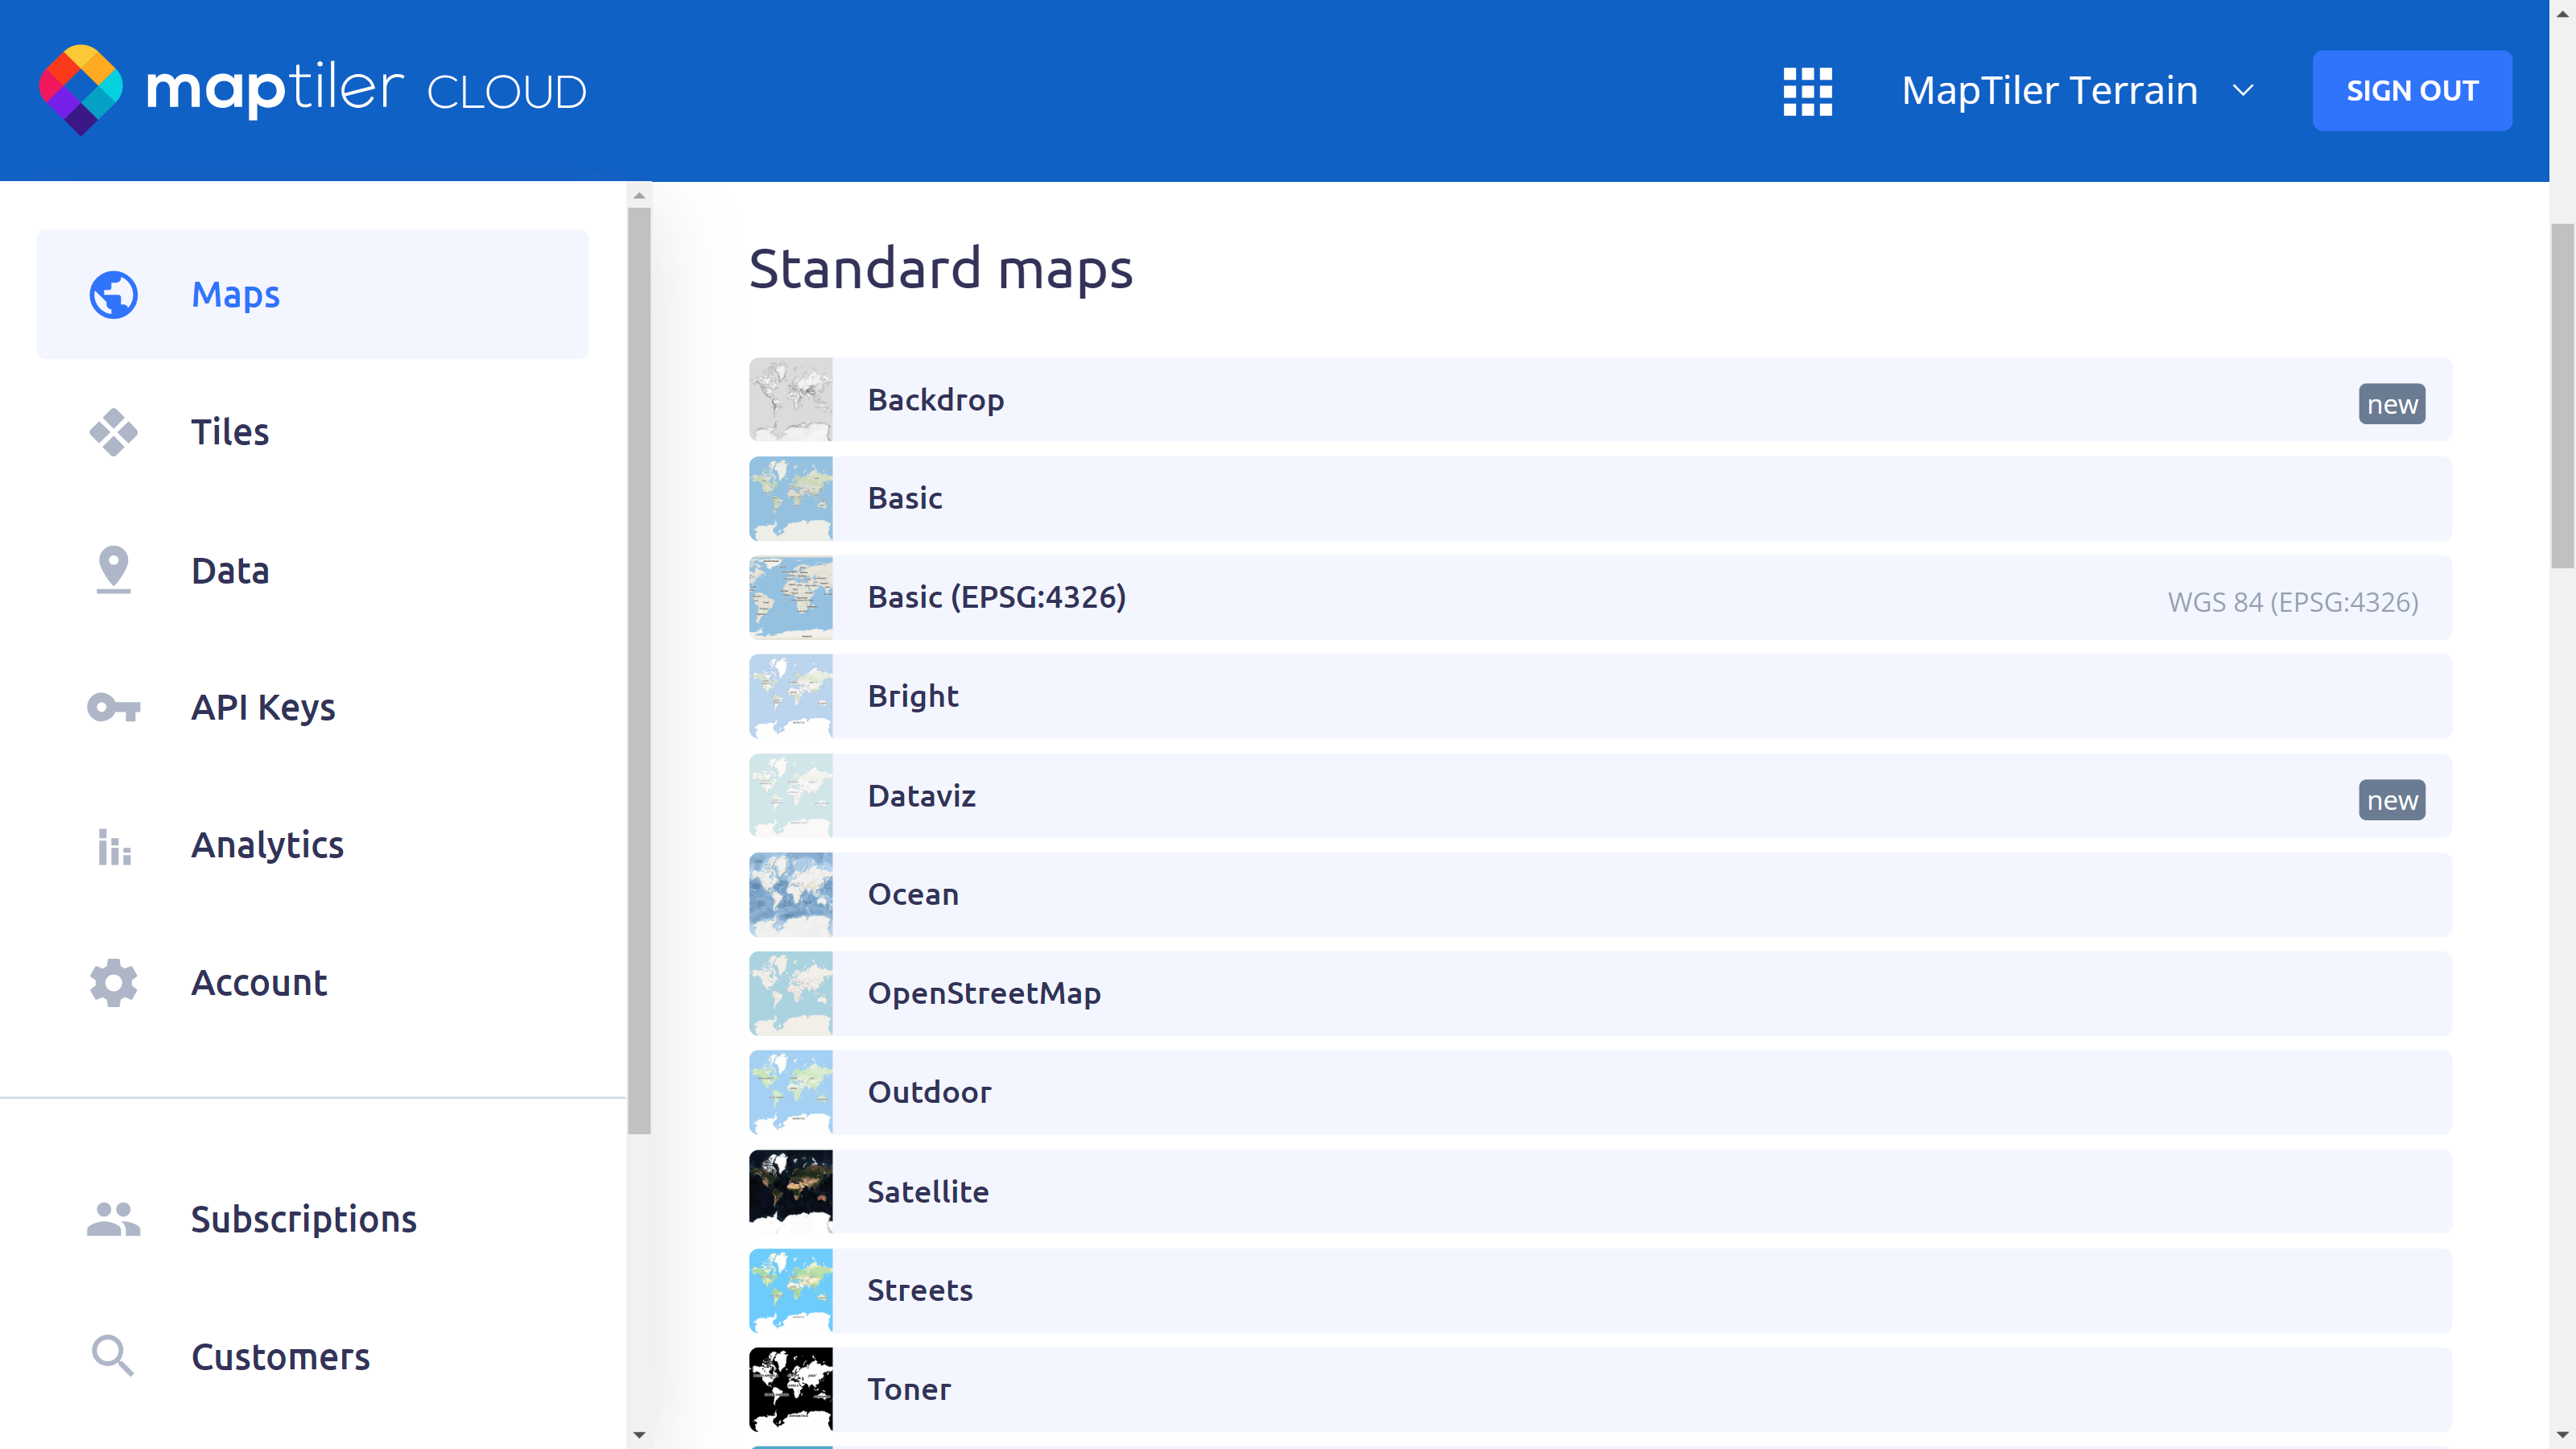The height and width of the screenshot is (1449, 2576).
Task: Open the Backdrop map entry
Action: point(936,400)
